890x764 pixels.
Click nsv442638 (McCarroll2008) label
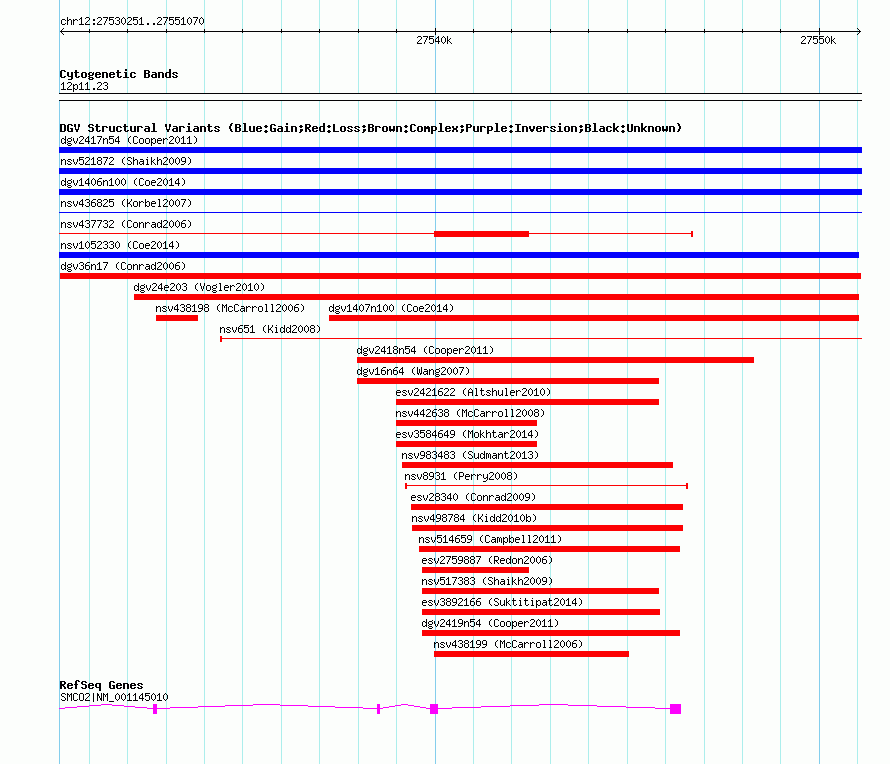pyautogui.click(x=470, y=413)
